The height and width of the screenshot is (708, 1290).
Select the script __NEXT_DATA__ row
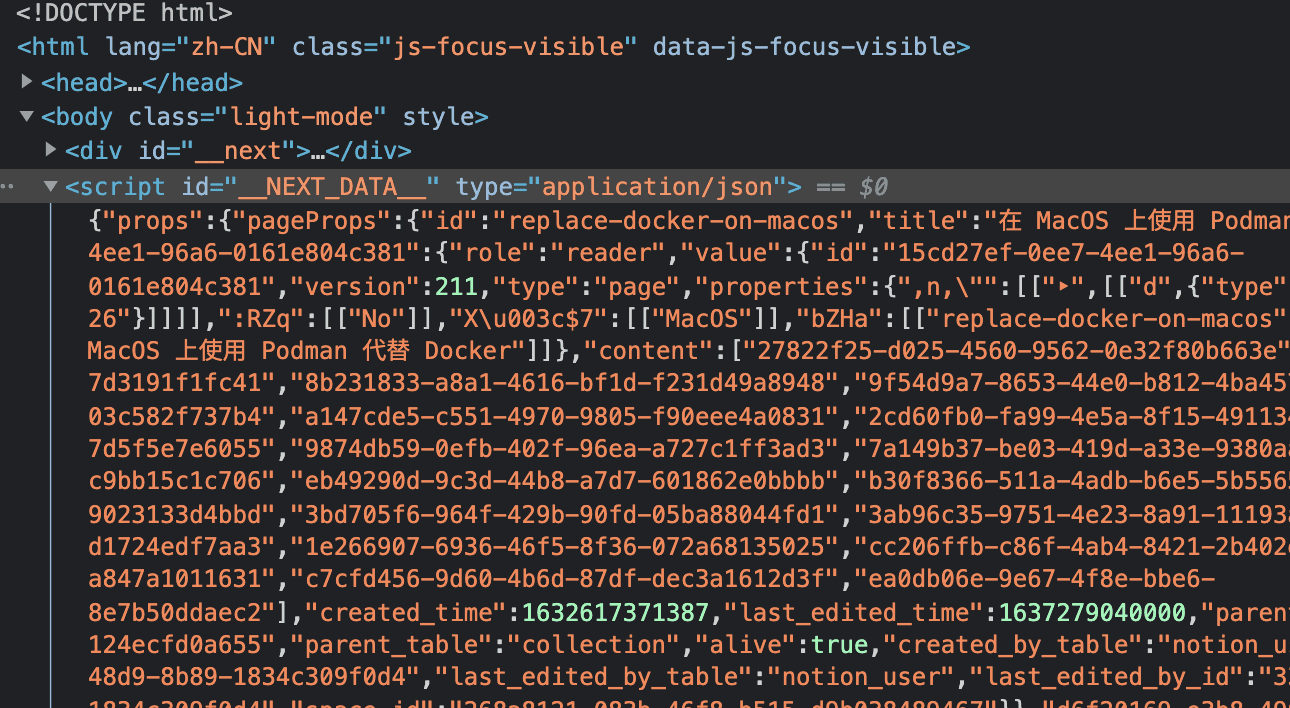click(x=645, y=186)
